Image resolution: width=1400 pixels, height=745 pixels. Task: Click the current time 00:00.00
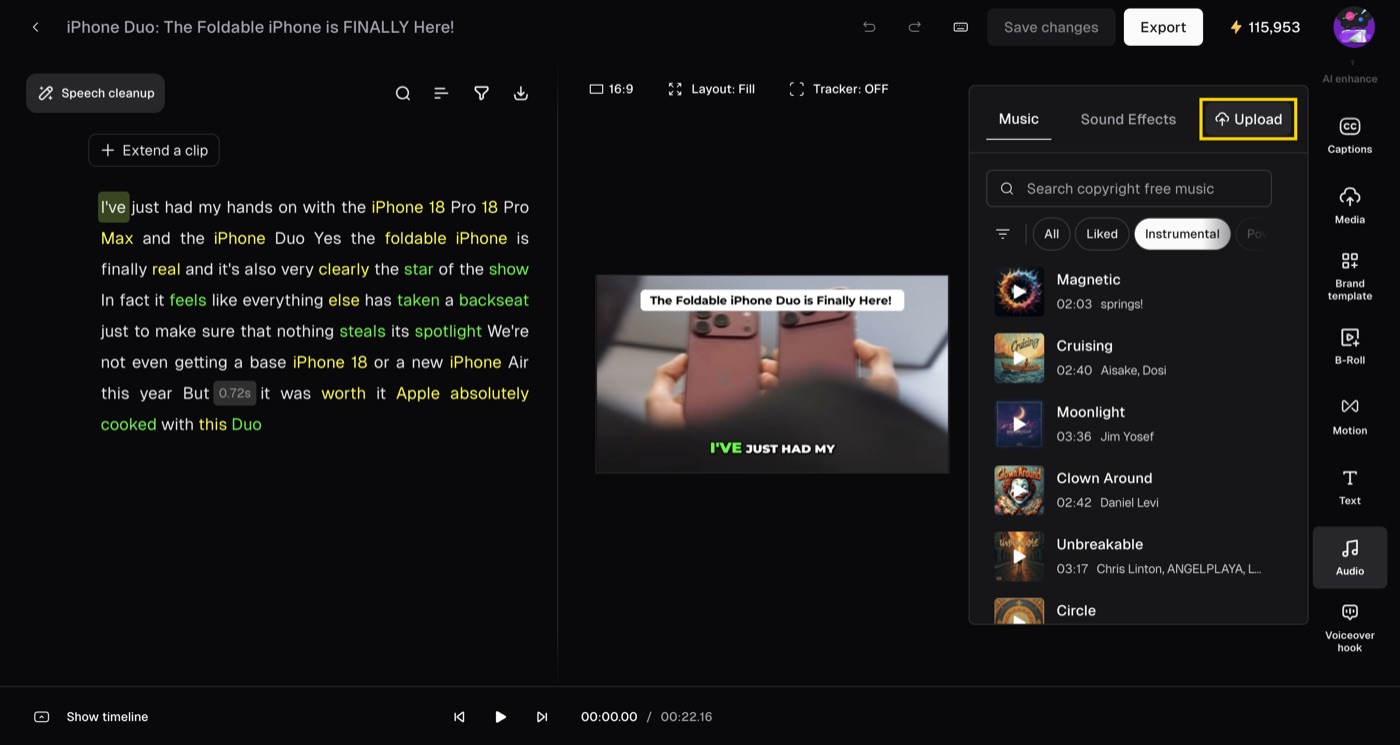(x=609, y=717)
